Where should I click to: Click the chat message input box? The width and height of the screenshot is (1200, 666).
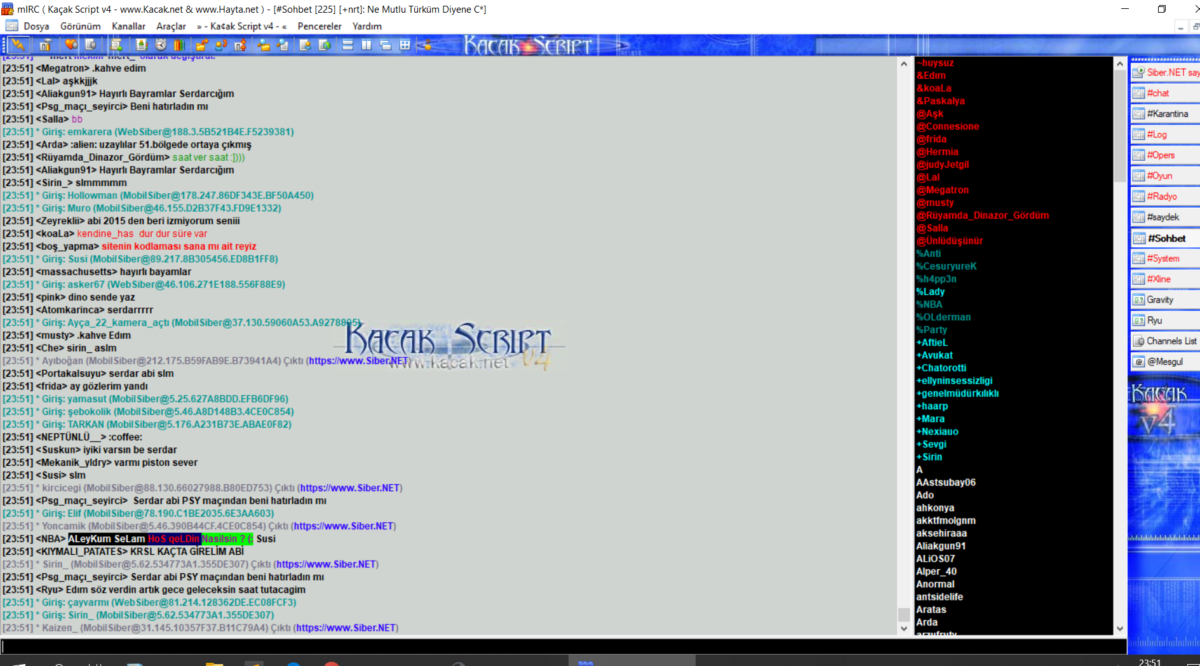[562, 646]
